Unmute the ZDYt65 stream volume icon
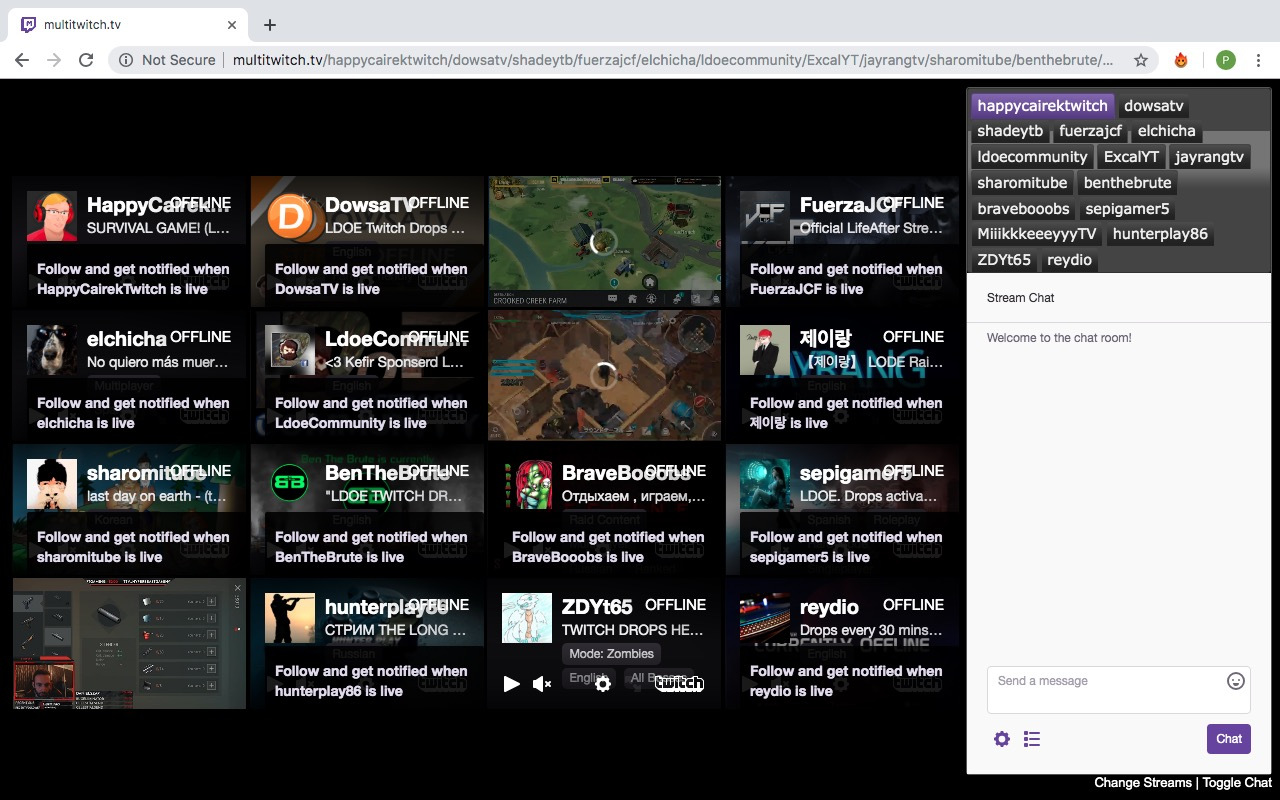This screenshot has width=1280, height=800. [x=542, y=684]
